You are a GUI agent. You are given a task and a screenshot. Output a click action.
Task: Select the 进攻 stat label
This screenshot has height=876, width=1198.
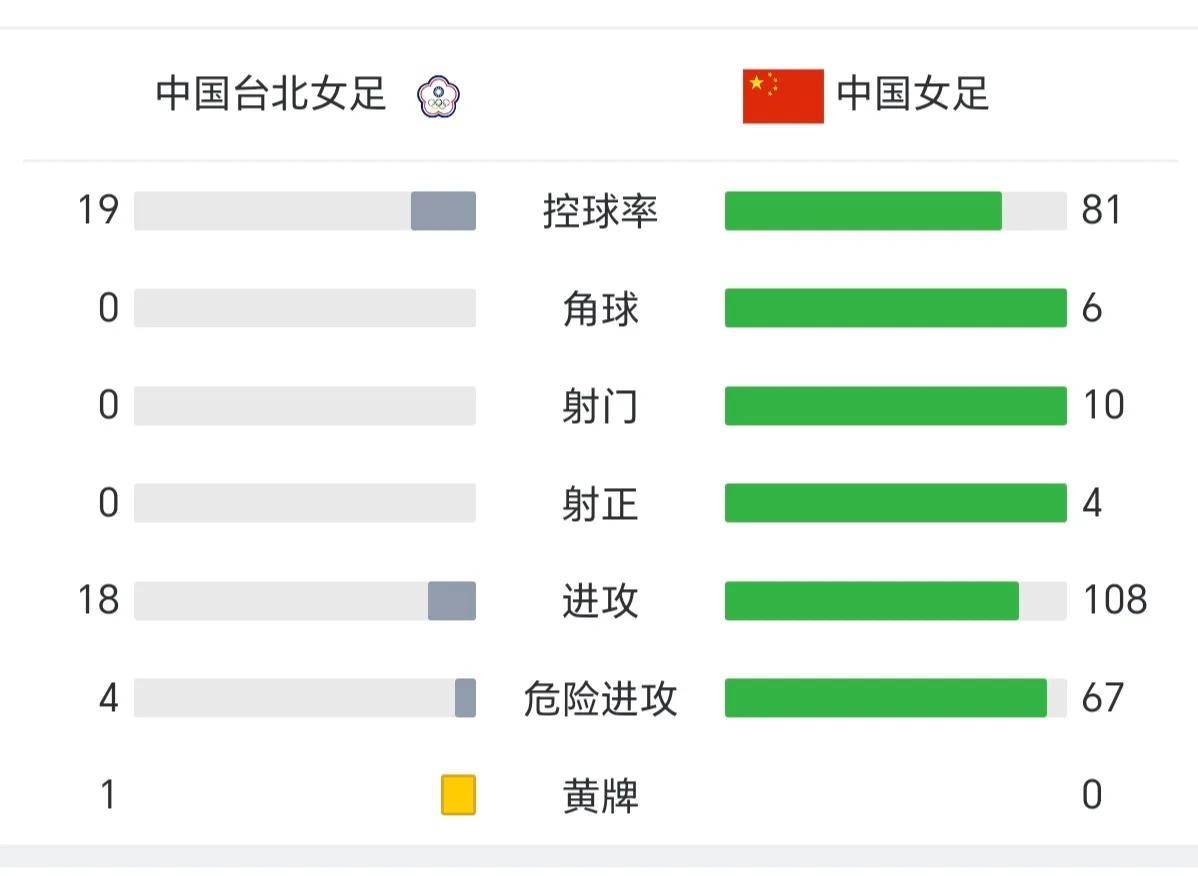601,601
